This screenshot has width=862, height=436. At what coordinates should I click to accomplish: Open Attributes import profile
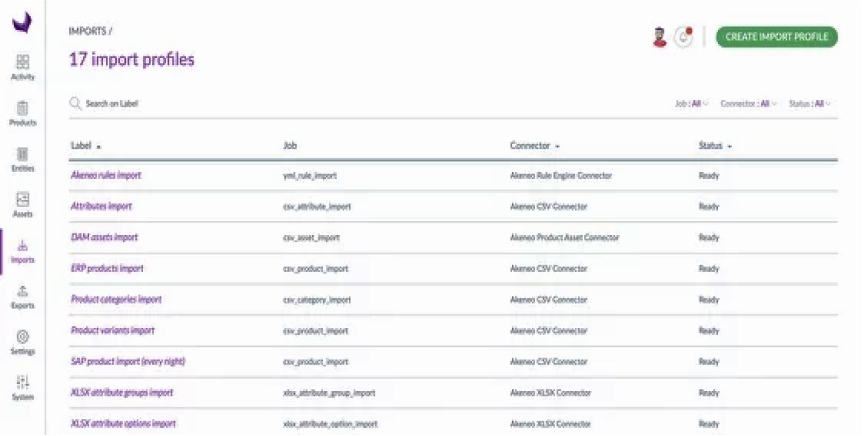tap(101, 206)
